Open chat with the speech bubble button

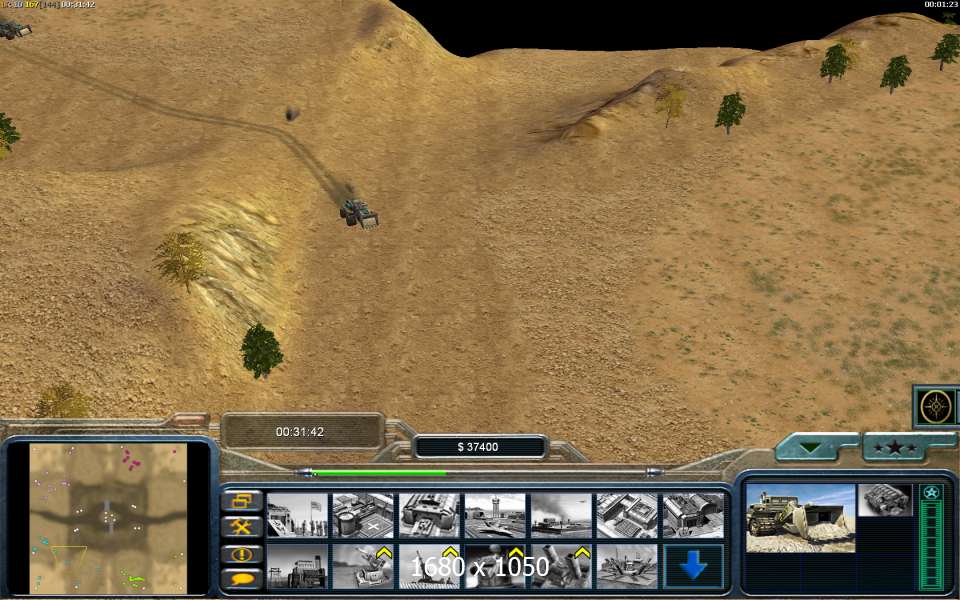242,579
